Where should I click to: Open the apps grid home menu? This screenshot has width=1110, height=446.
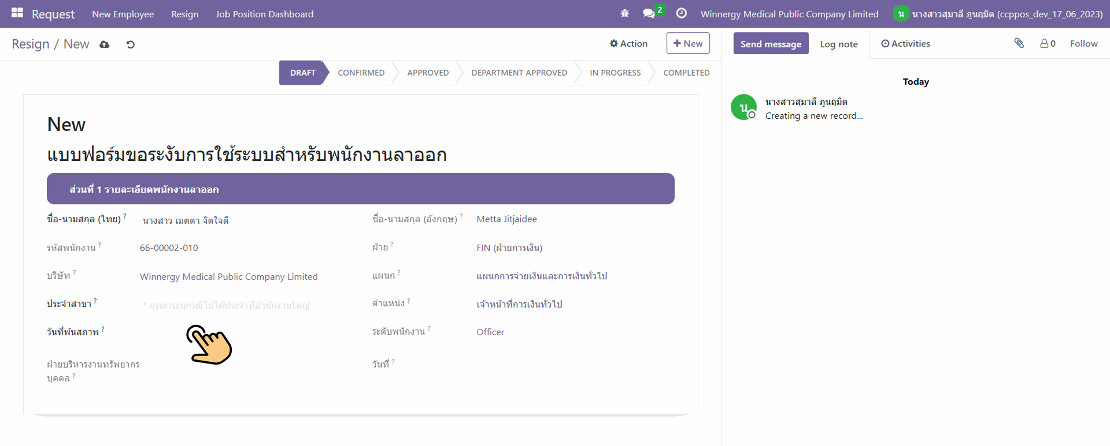click(17, 14)
